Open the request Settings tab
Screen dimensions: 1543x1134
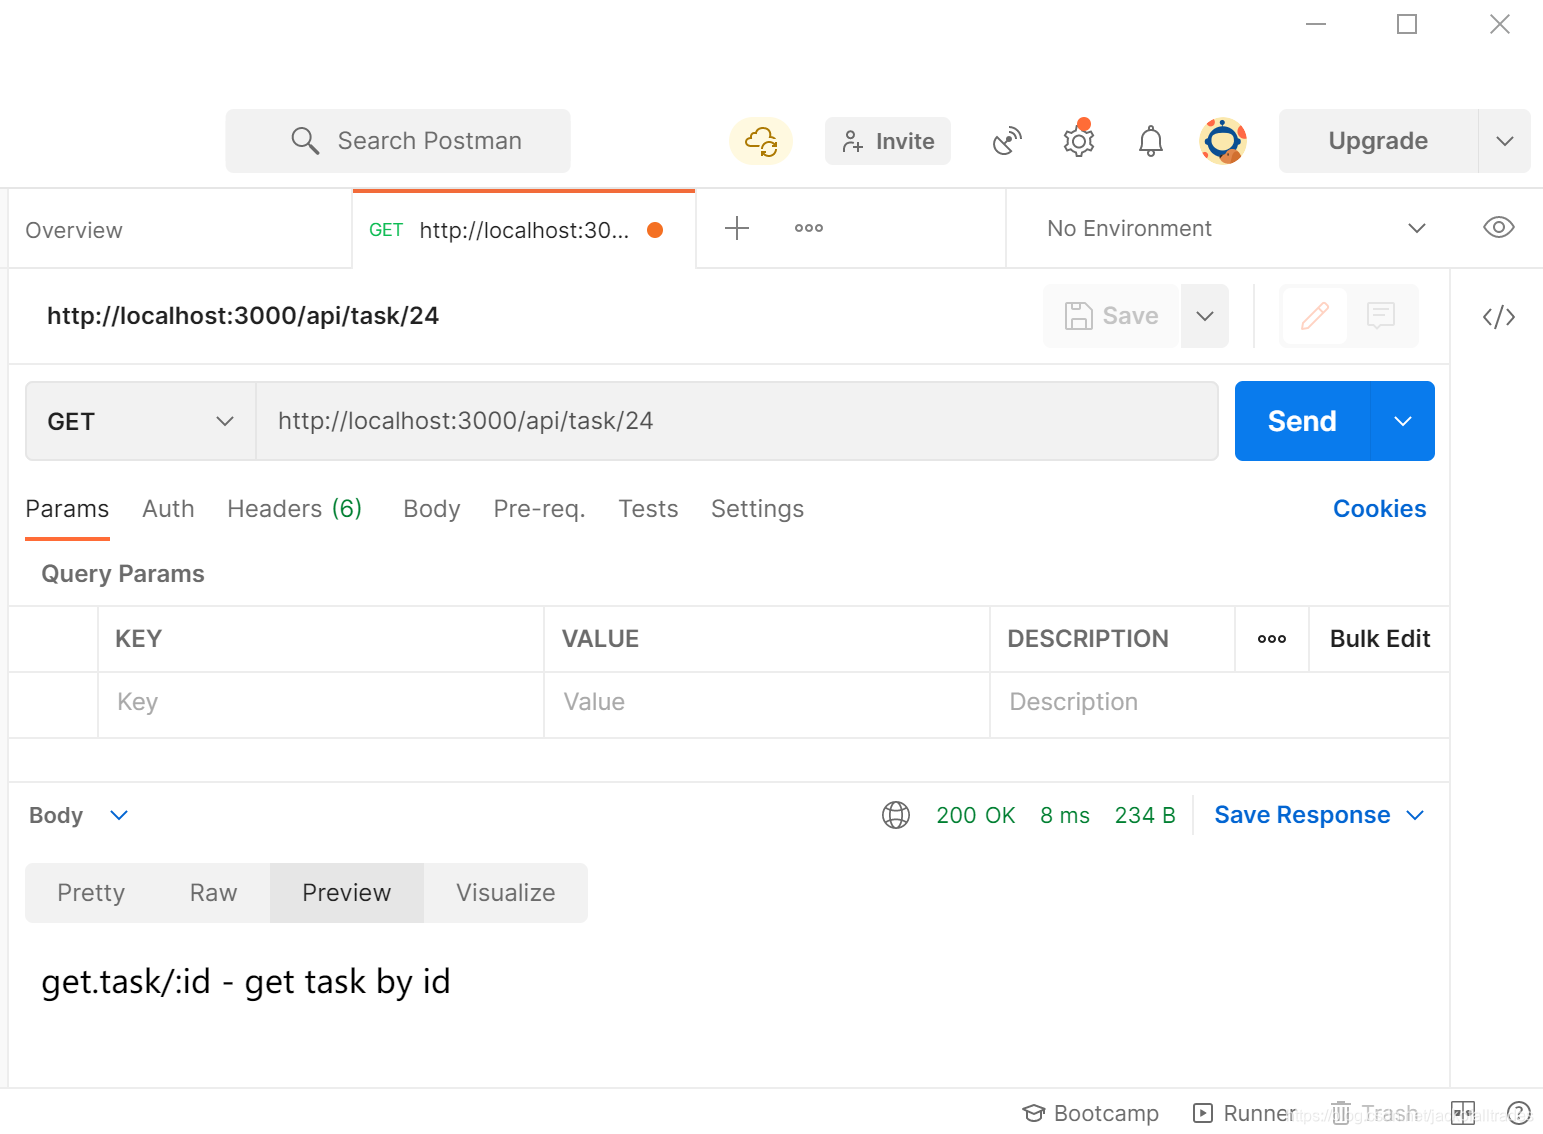[757, 509]
